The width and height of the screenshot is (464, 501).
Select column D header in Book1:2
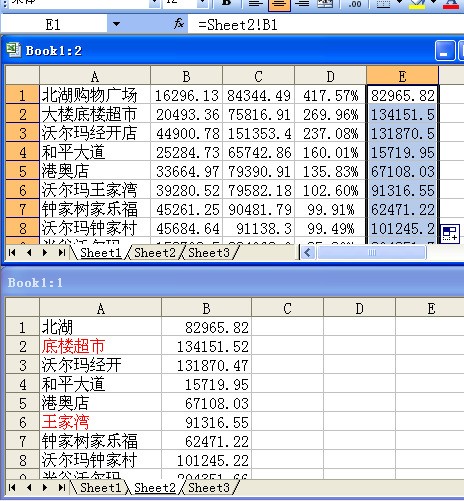(x=331, y=76)
